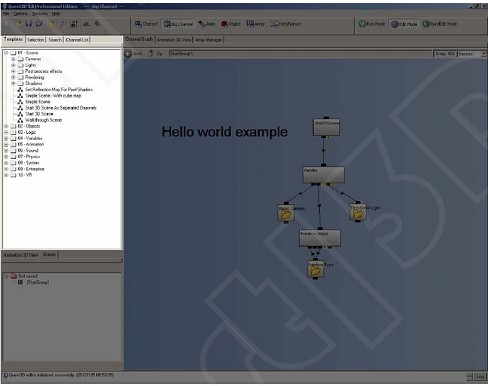The image size is (488, 386).
Task: Toggle Run/Edit Mode
Action: click(x=440, y=24)
